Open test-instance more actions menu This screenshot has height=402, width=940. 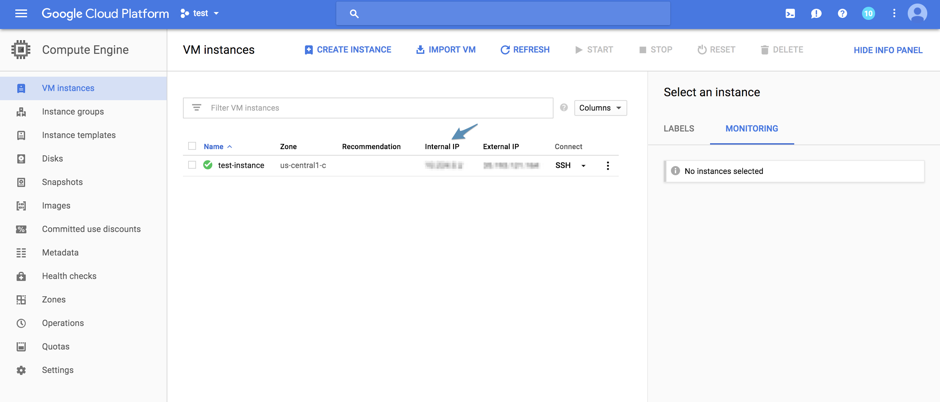[607, 166]
